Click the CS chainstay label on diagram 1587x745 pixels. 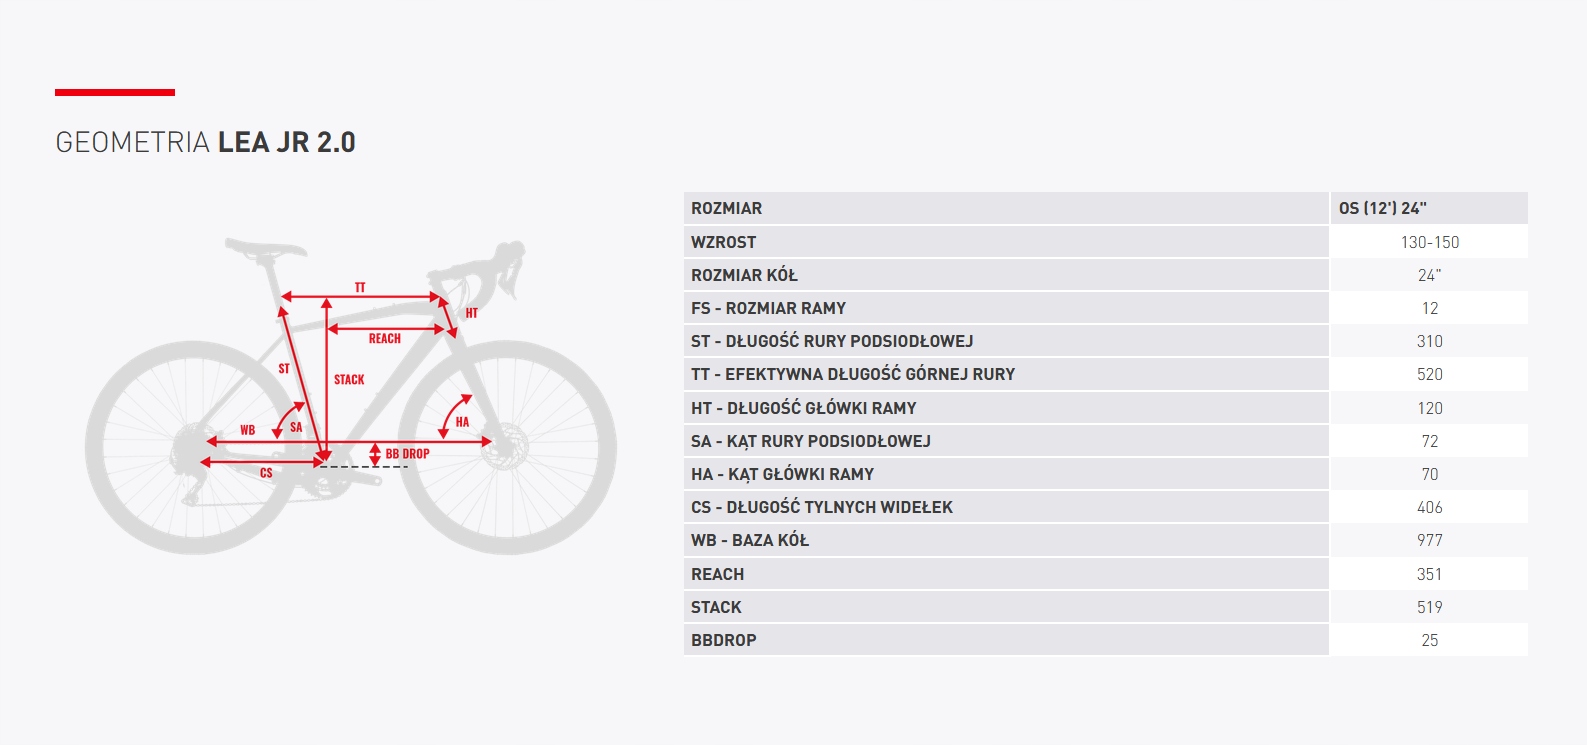coord(266,473)
